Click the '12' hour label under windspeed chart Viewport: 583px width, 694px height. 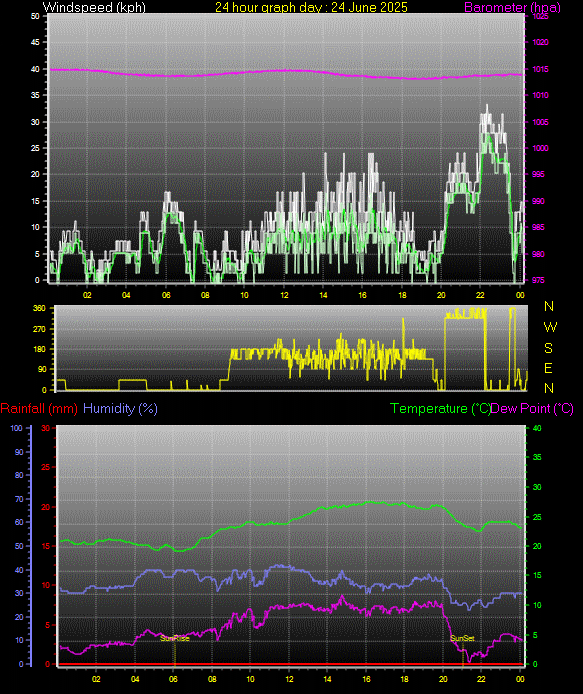pos(284,295)
